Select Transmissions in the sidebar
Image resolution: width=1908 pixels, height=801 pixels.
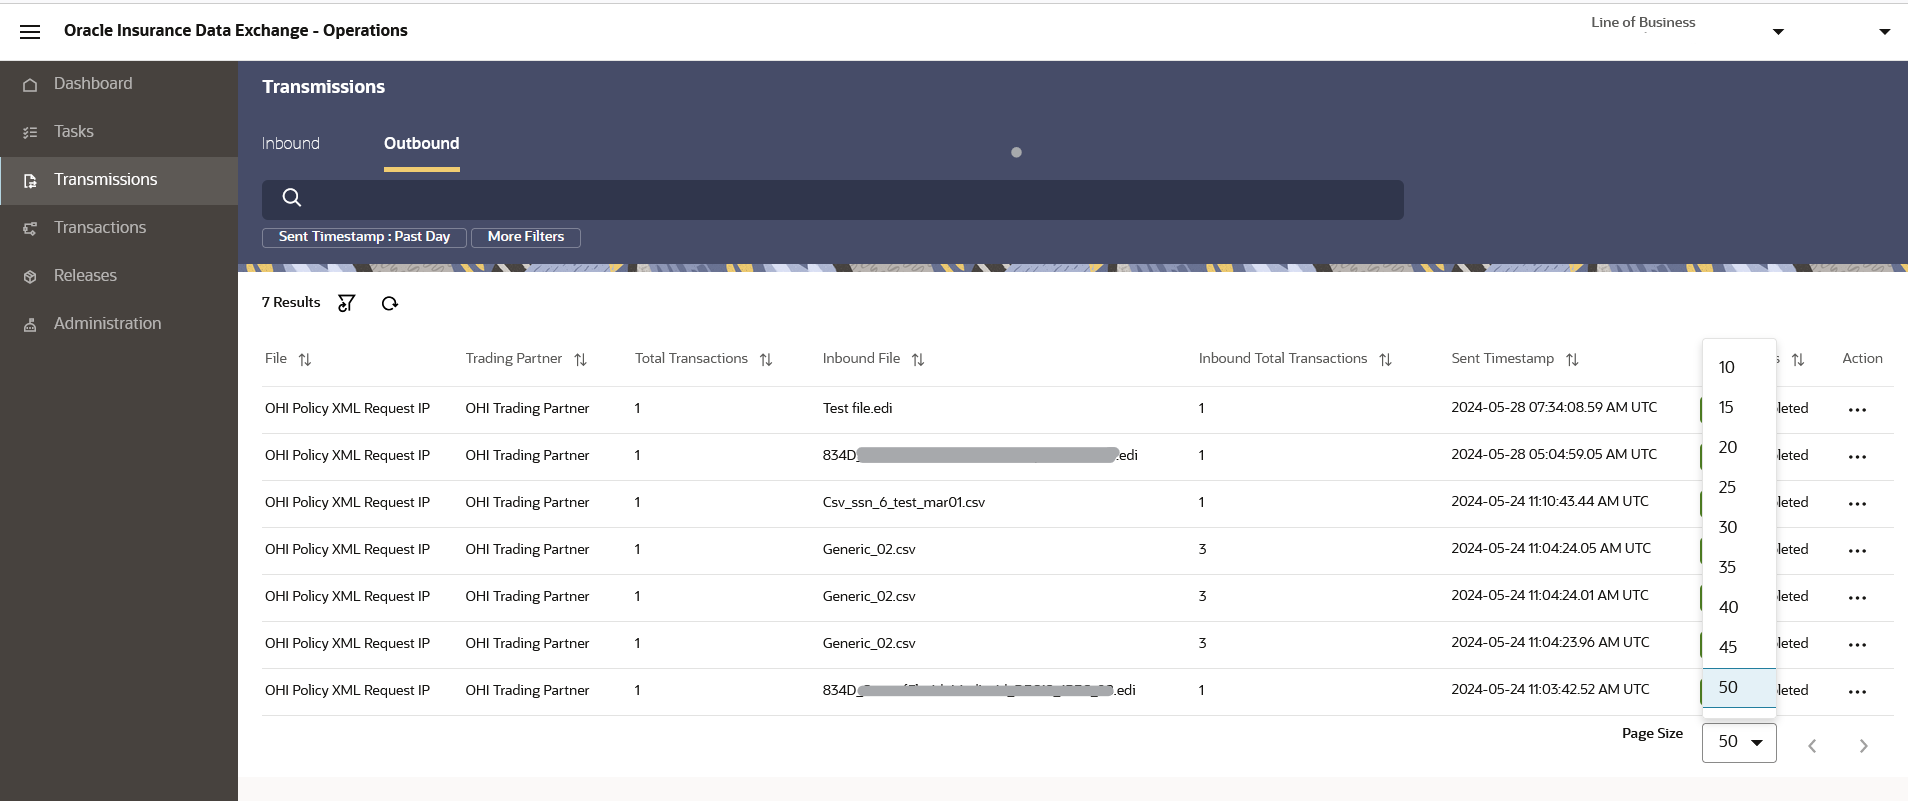click(x=119, y=180)
